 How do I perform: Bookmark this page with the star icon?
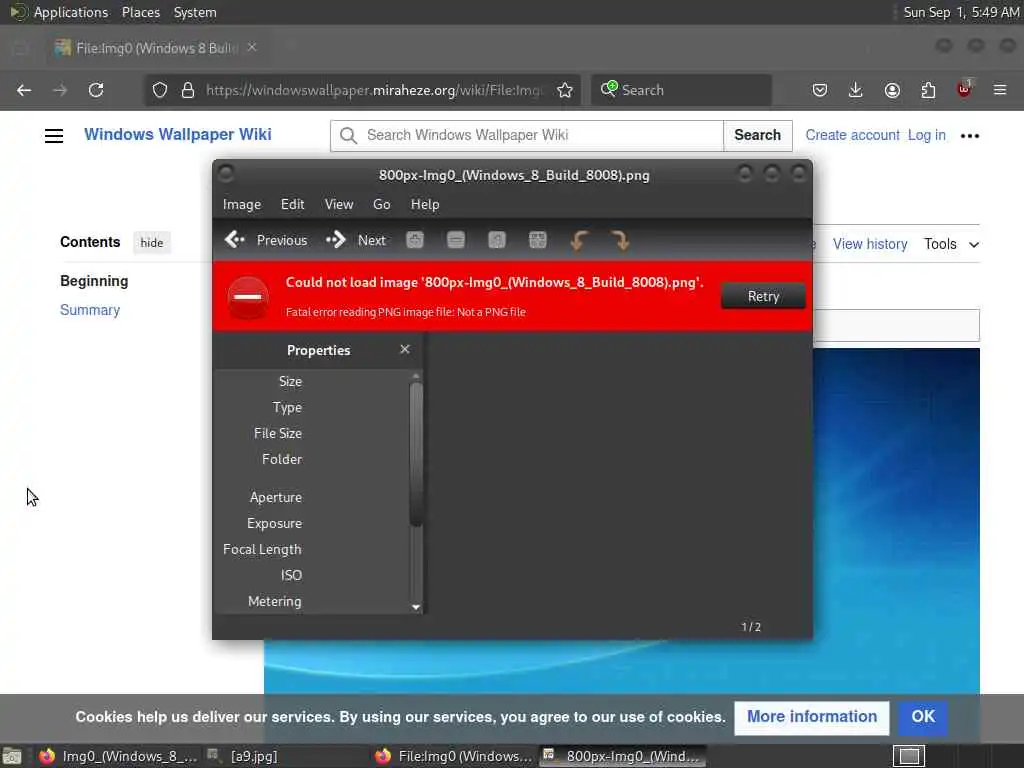[x=565, y=90]
